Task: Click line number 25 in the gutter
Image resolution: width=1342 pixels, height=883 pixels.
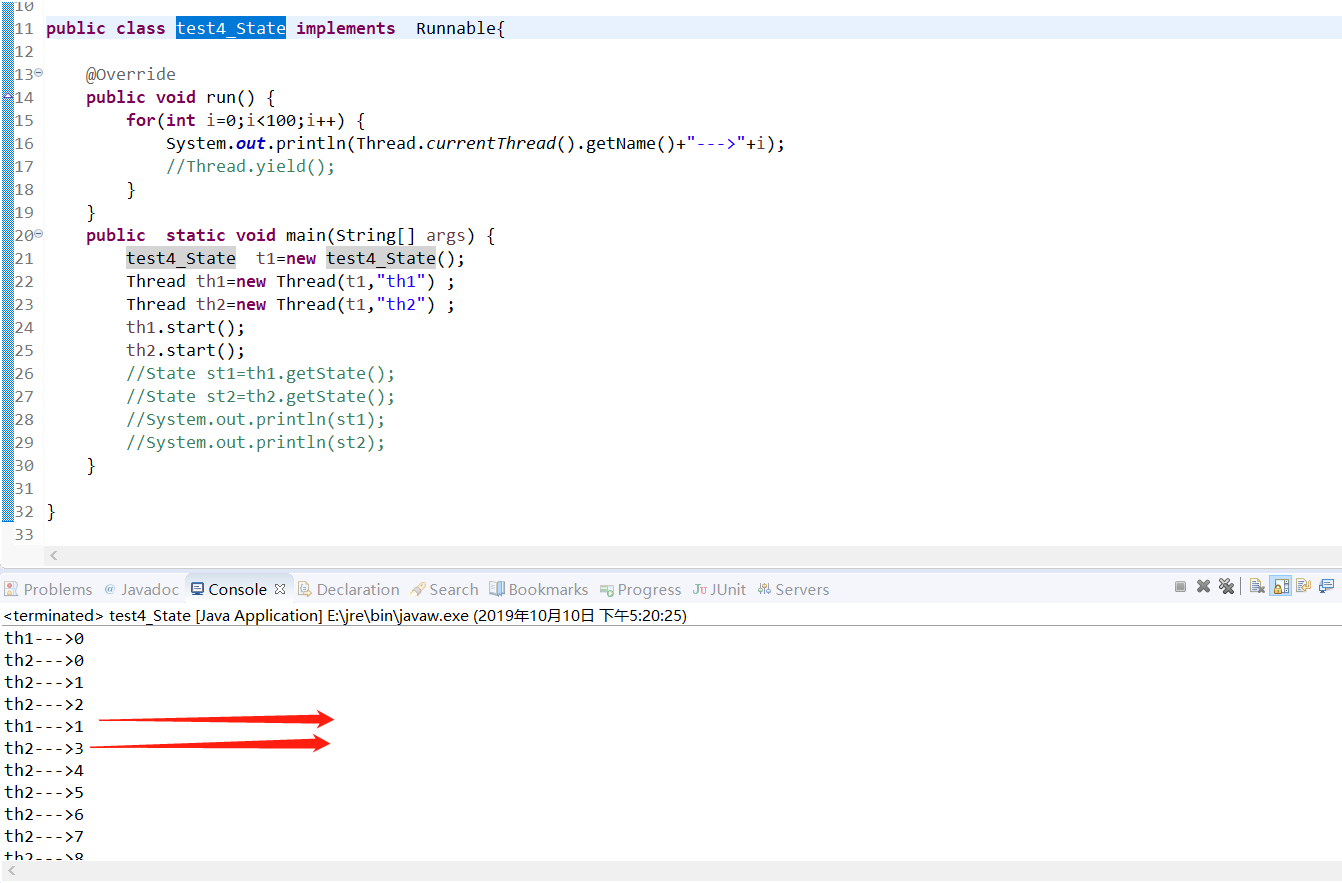Action: [23, 350]
